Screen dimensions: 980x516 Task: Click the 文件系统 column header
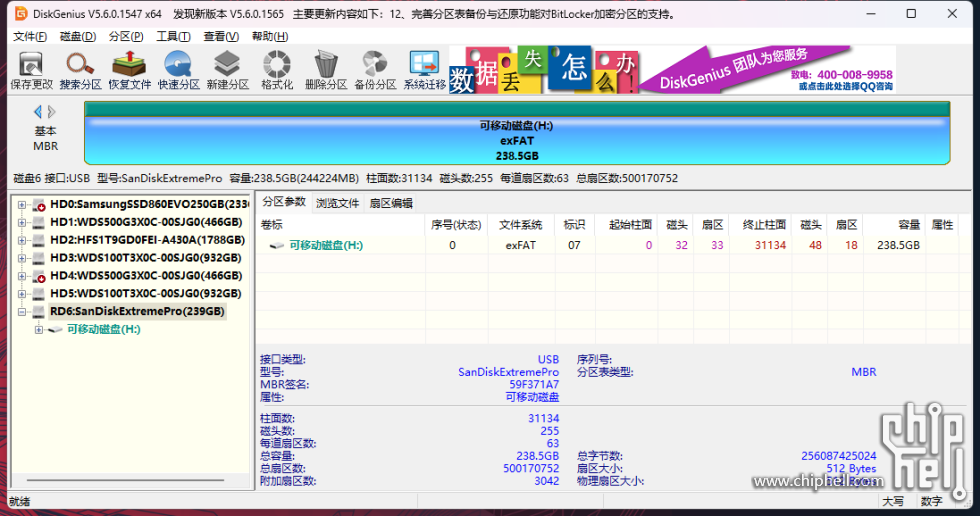click(521, 225)
